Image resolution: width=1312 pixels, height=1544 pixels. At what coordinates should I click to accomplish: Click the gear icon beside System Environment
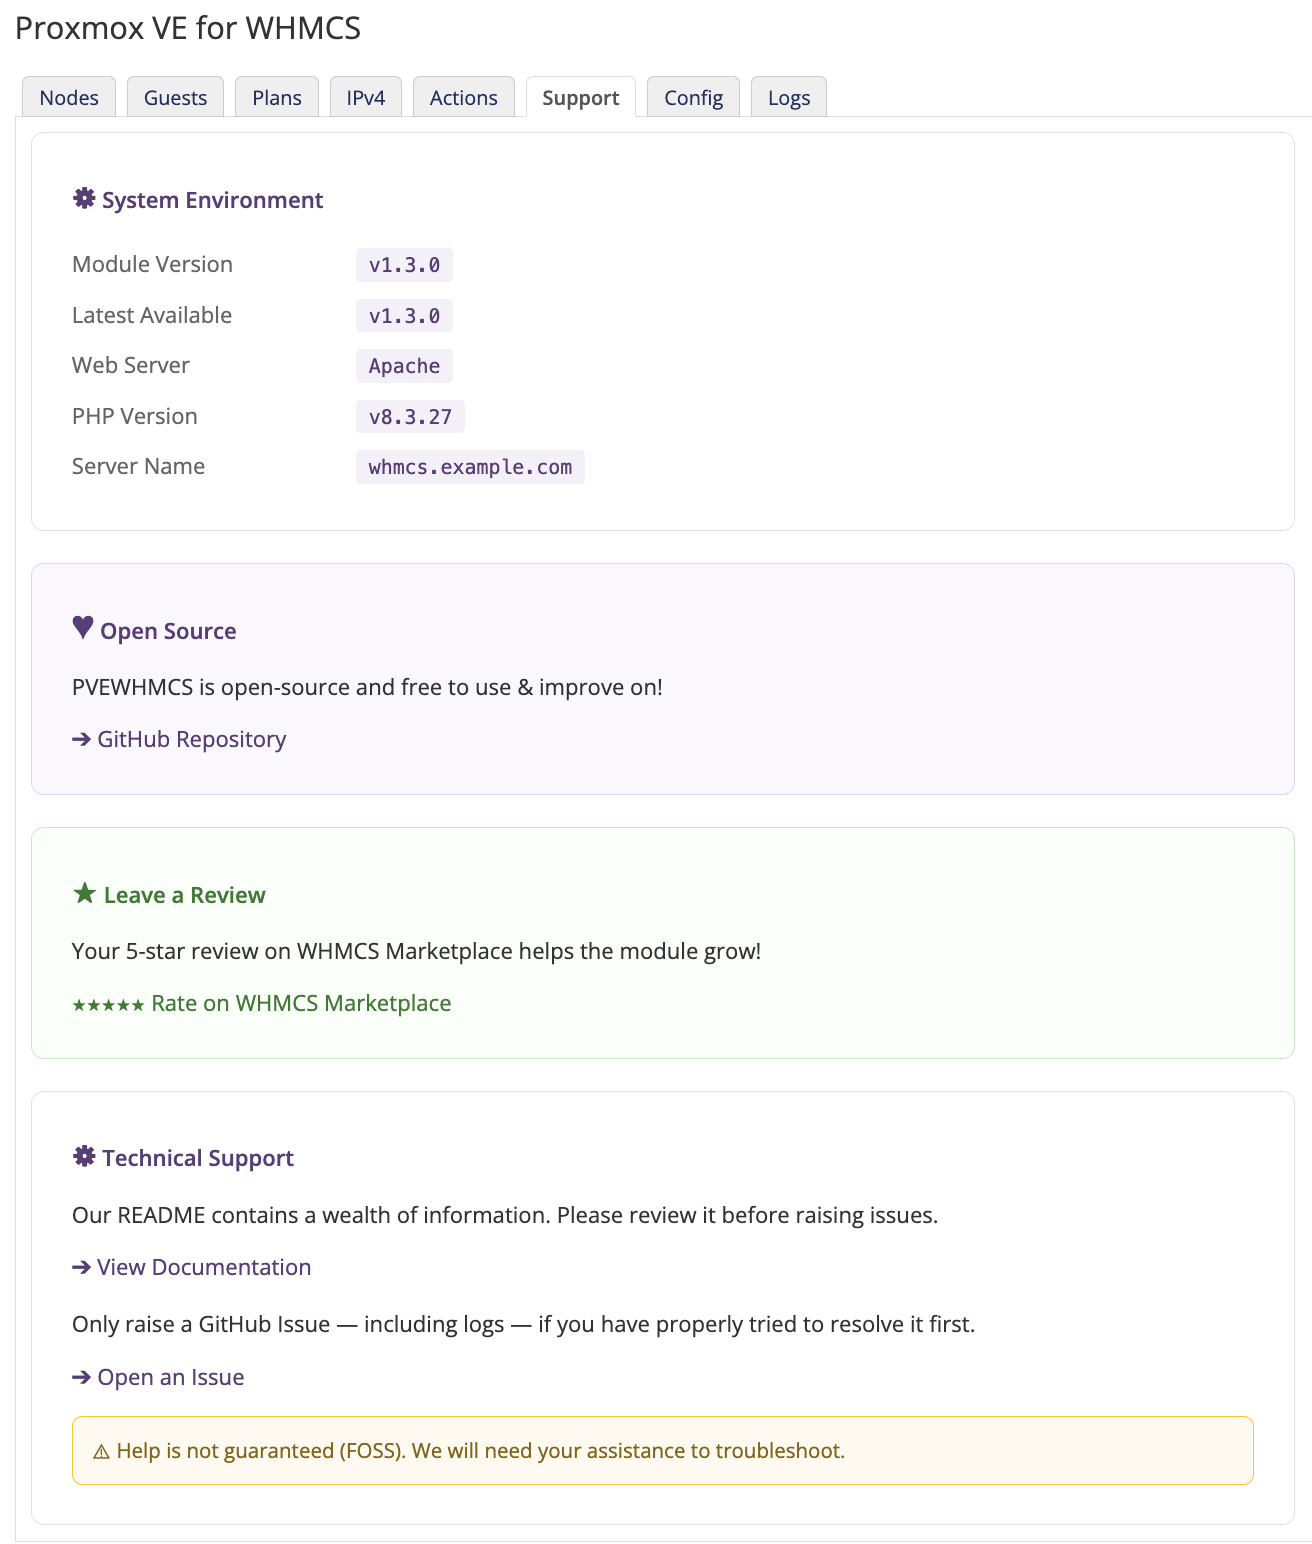(x=83, y=199)
